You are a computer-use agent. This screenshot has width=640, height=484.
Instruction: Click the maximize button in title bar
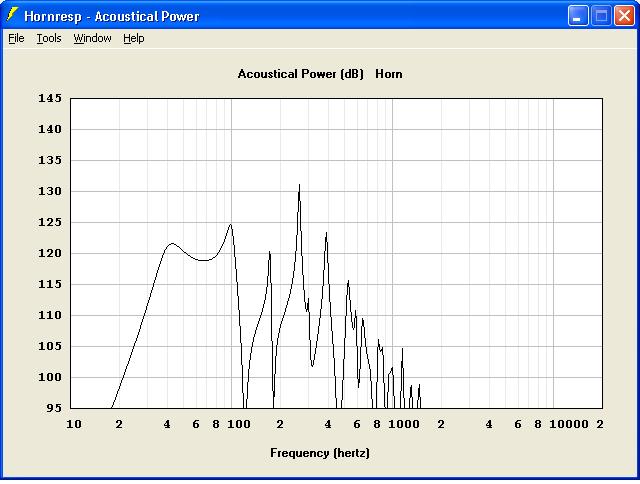click(x=601, y=16)
